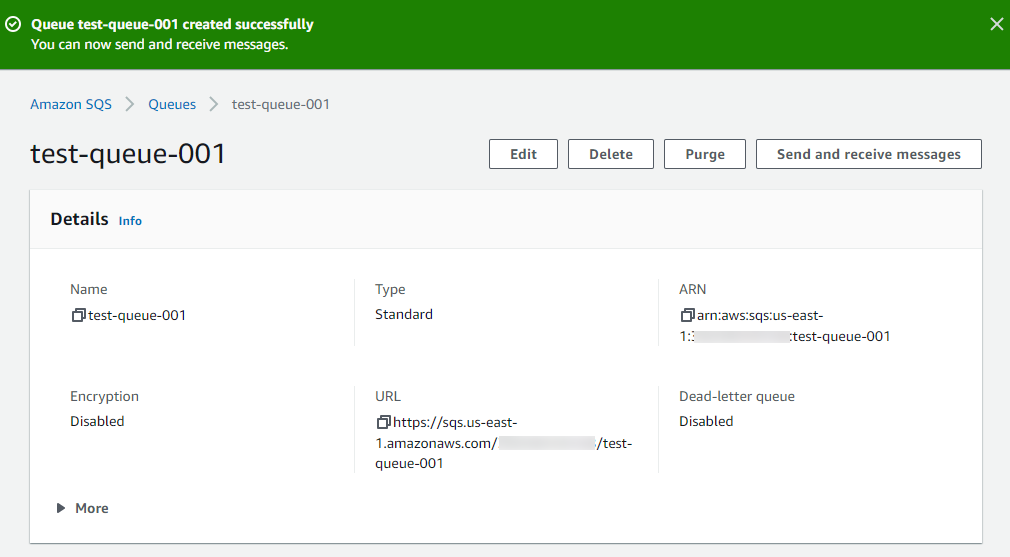The width and height of the screenshot is (1010, 557).
Task: Select the test-queue-001 page heading
Action: point(128,154)
